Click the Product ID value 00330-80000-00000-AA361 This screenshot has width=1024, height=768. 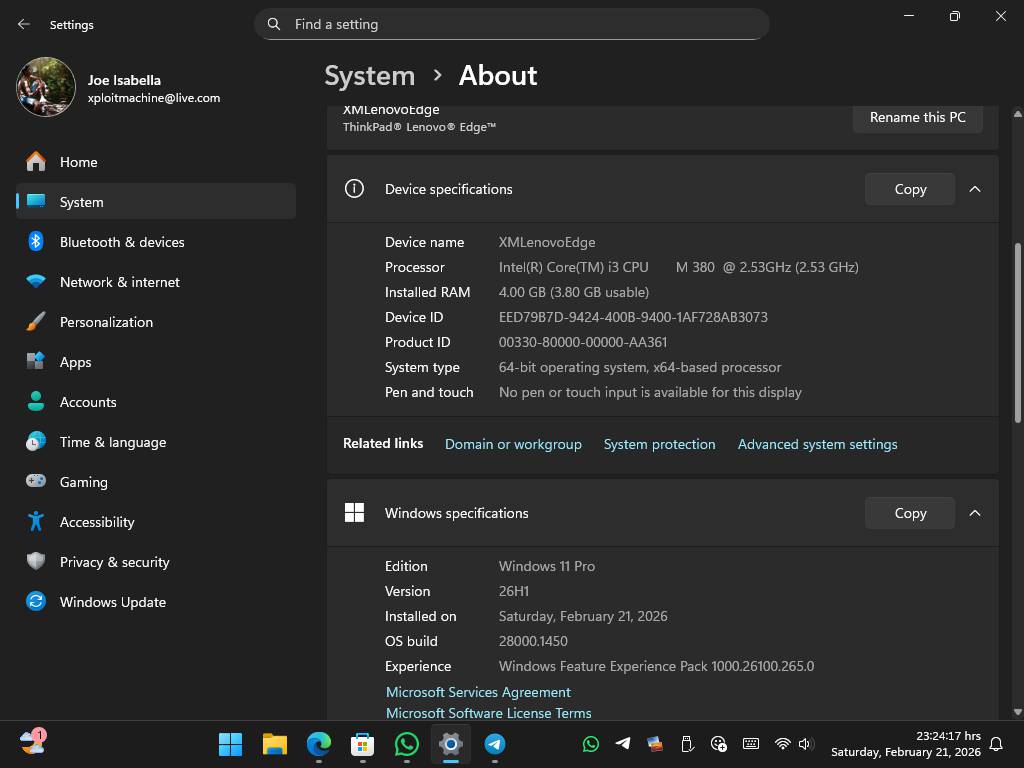click(x=583, y=342)
